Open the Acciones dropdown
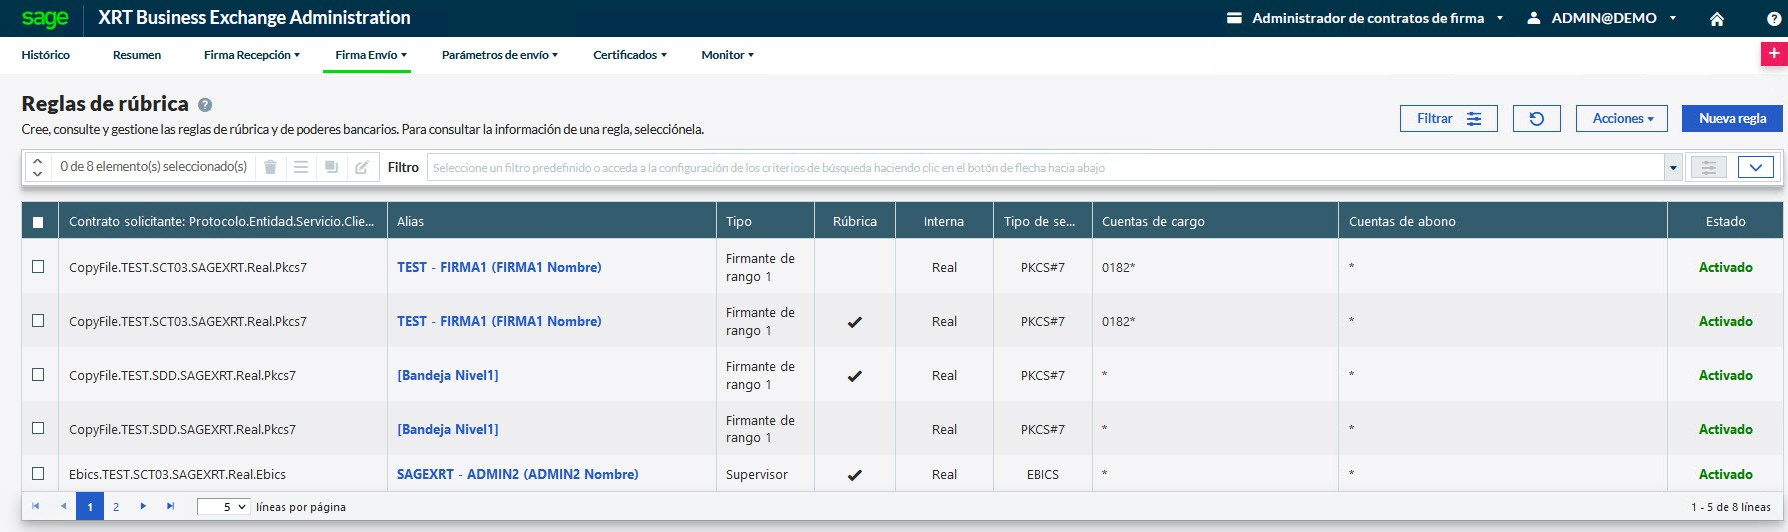The width and height of the screenshot is (1788, 532). pyautogui.click(x=1621, y=119)
